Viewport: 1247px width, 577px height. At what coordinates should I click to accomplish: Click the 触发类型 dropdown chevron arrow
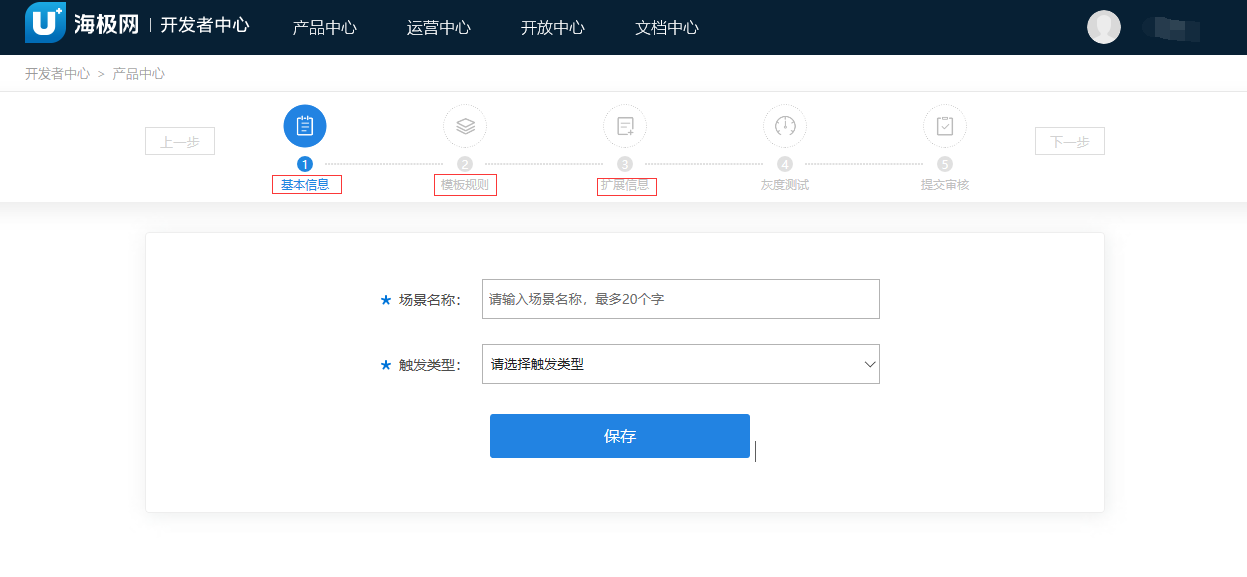tap(869, 364)
